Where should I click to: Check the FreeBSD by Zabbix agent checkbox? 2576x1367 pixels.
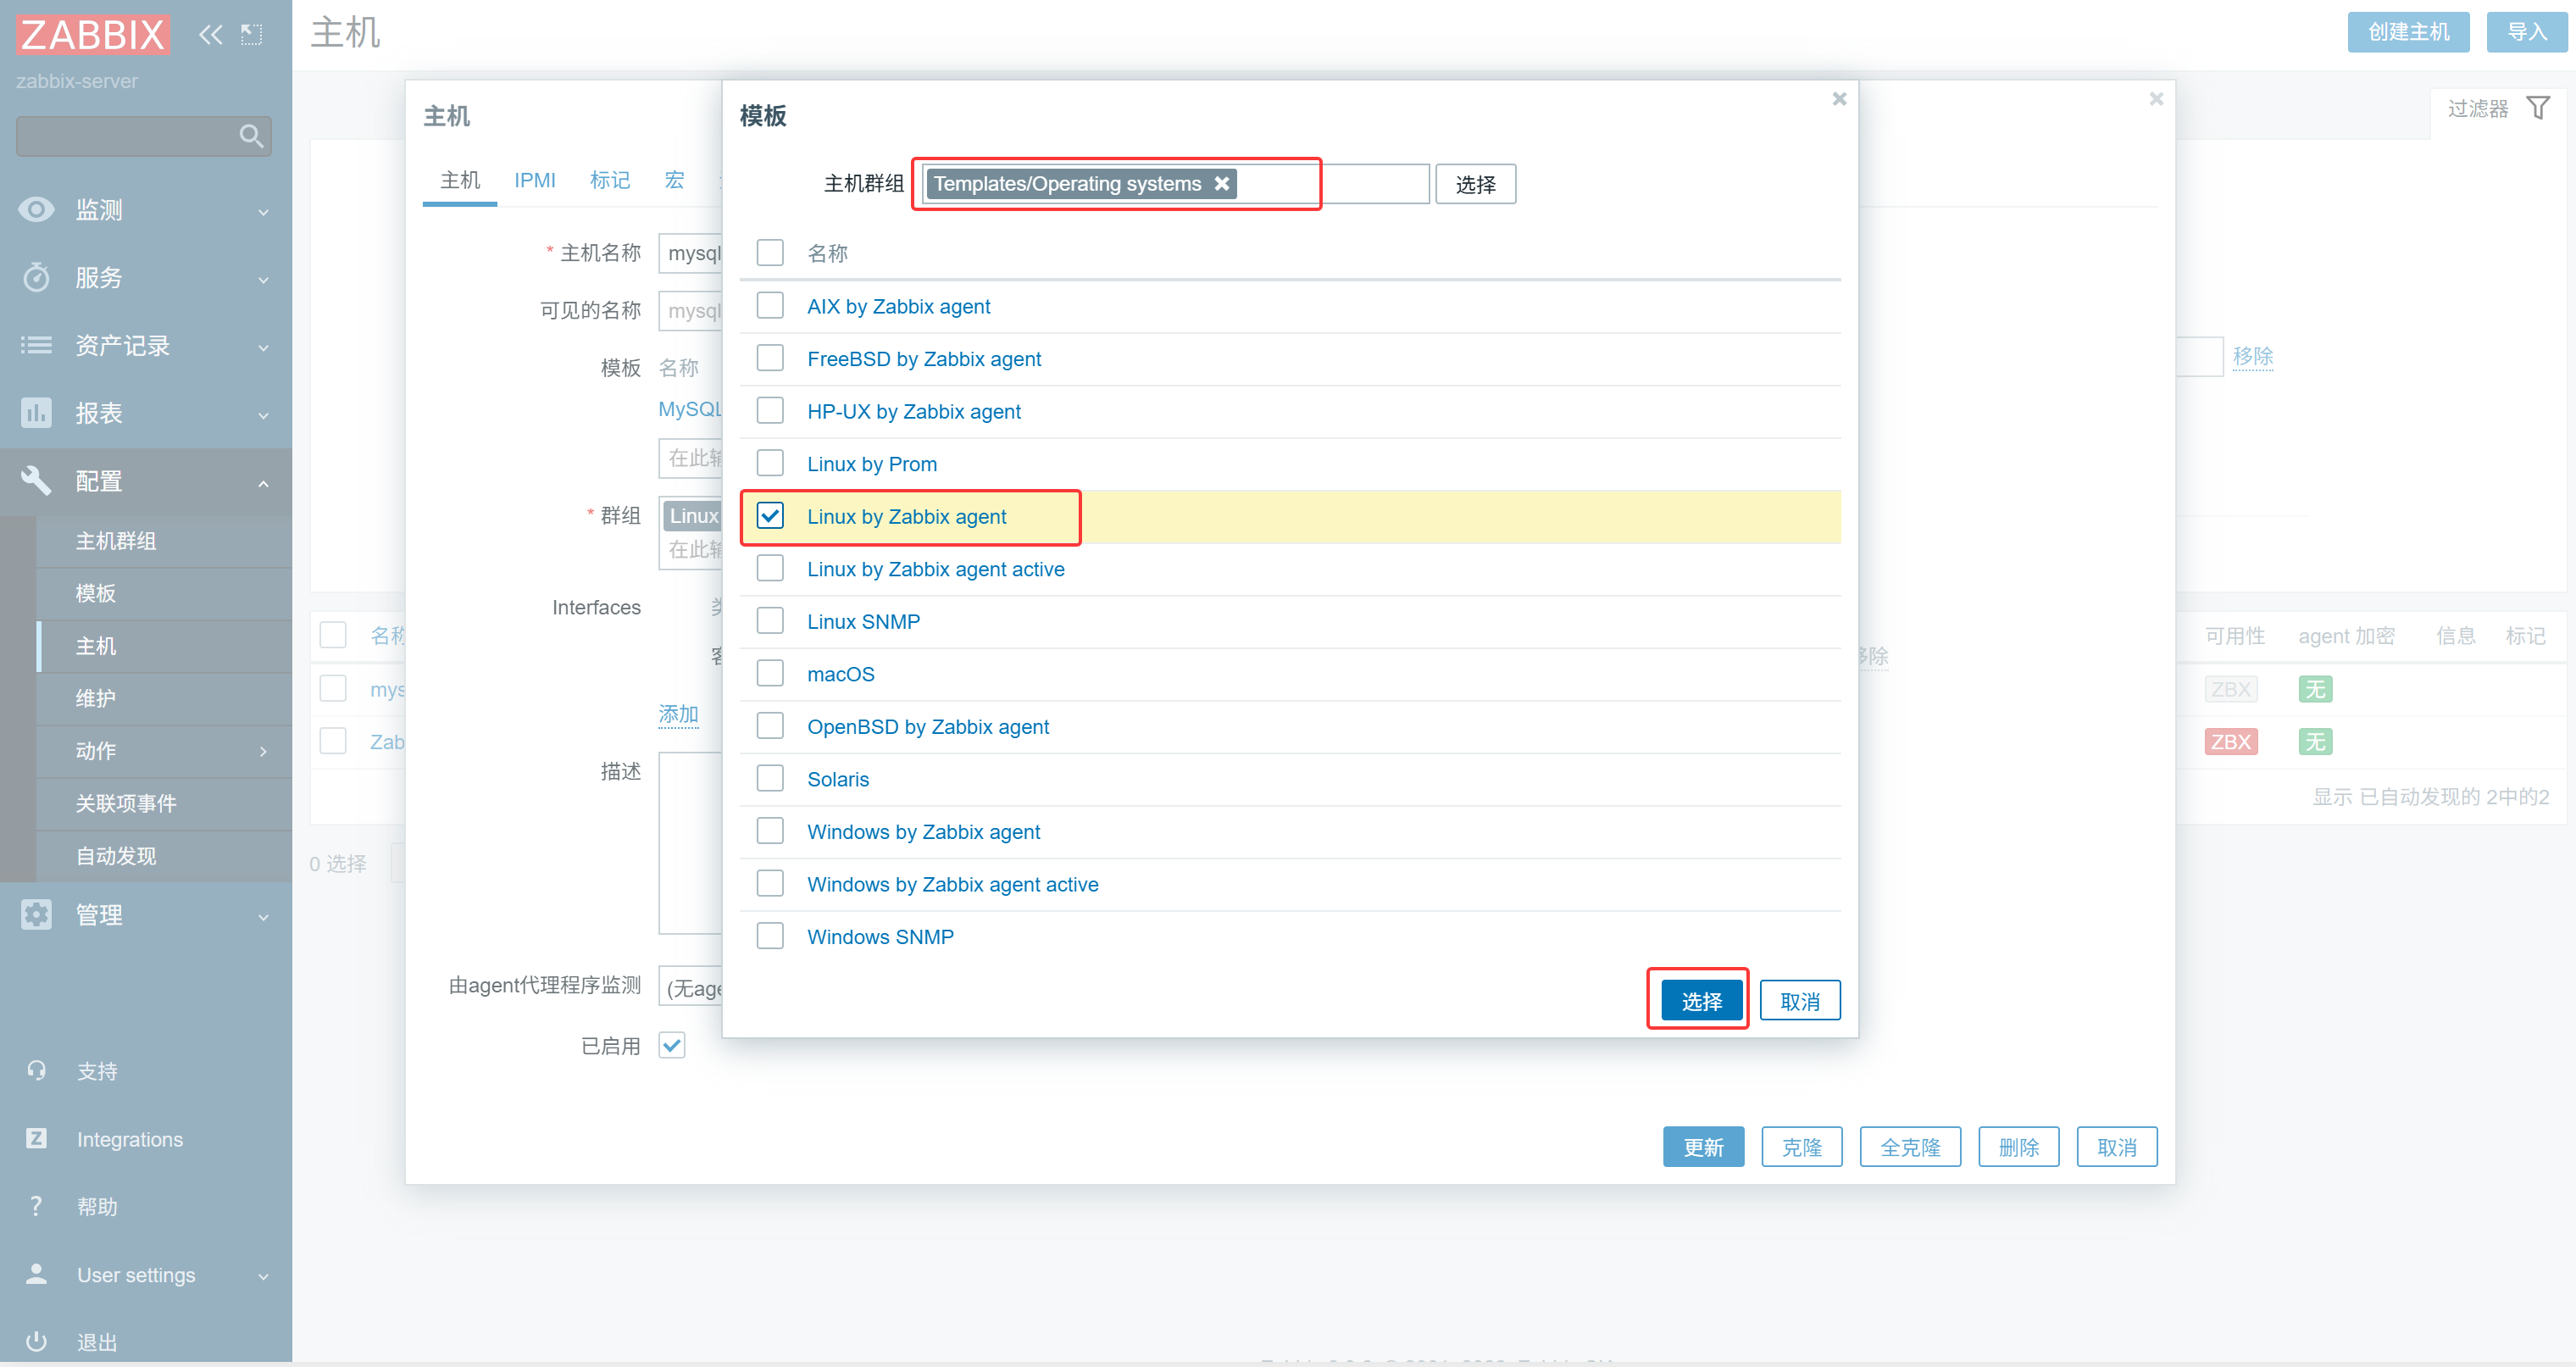pyautogui.click(x=770, y=358)
